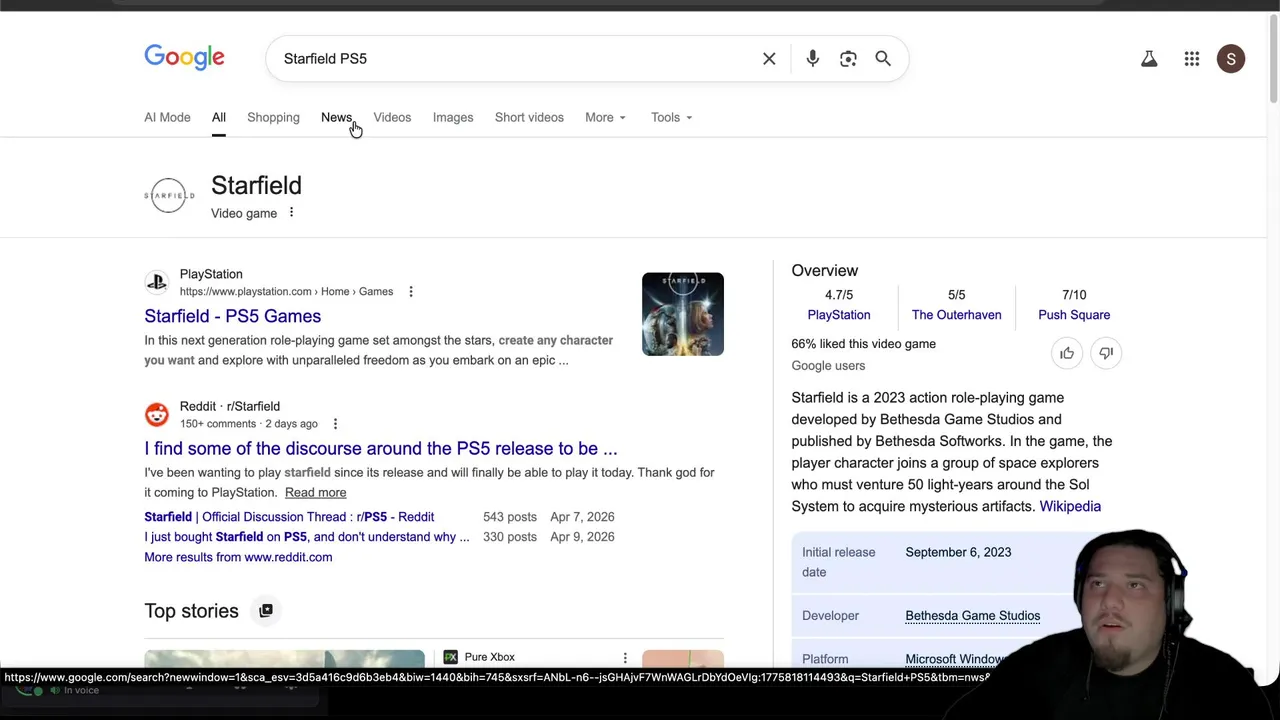Viewport: 1280px width, 720px height.
Task: Click thumbs down on the overview
Action: pos(1106,353)
